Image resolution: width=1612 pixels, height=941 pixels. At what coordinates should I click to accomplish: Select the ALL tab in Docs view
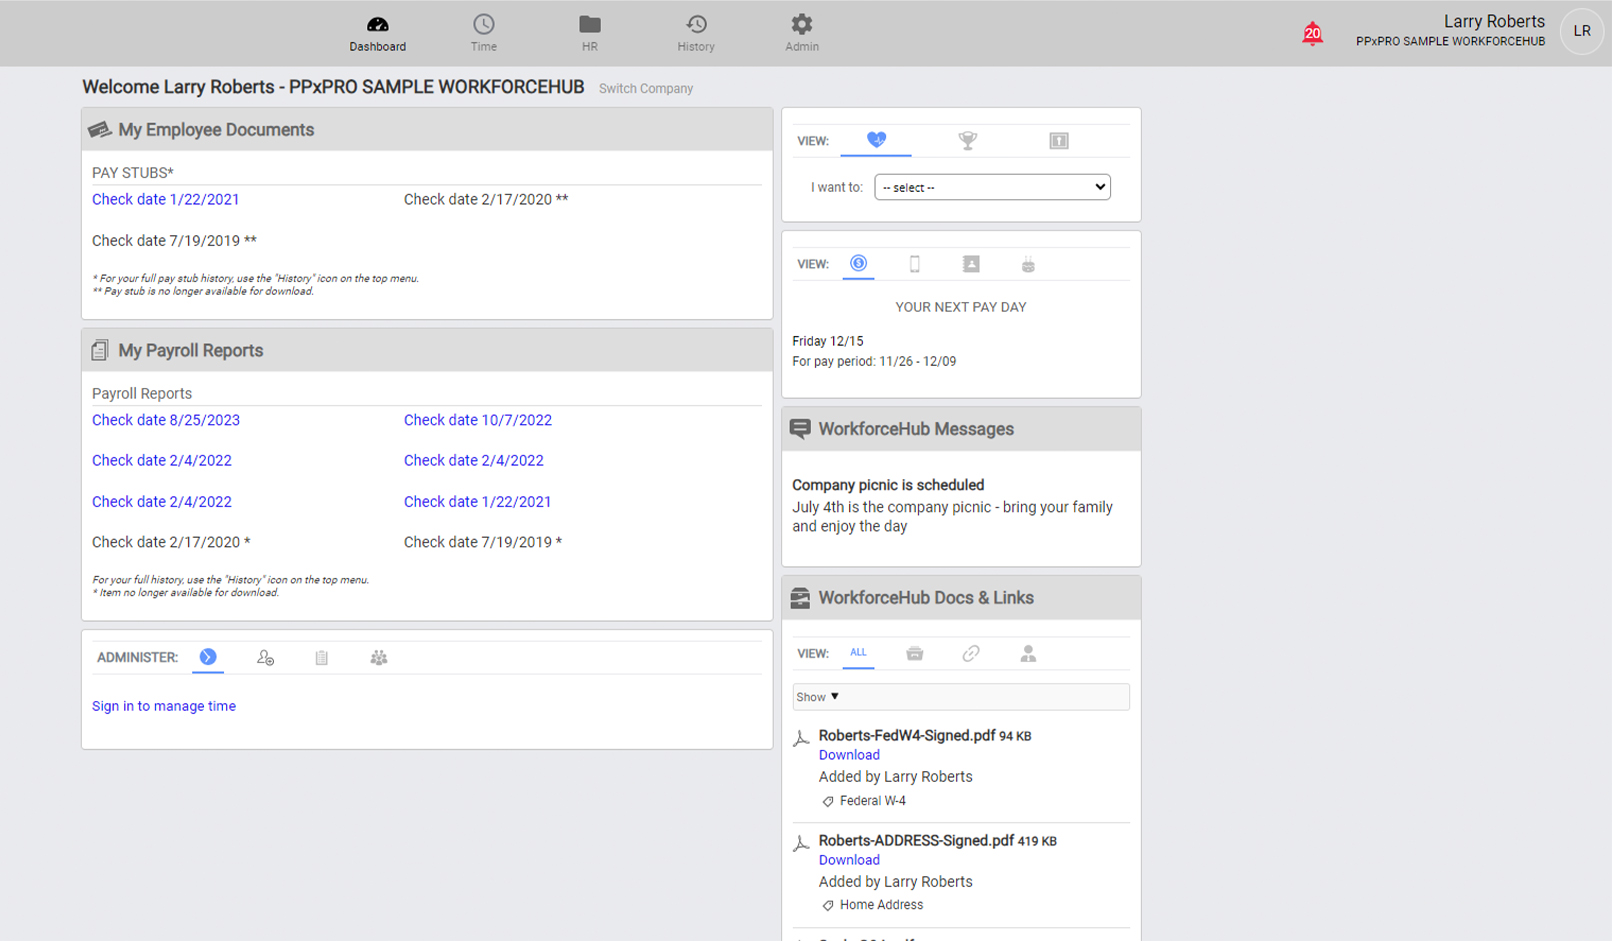[858, 652]
